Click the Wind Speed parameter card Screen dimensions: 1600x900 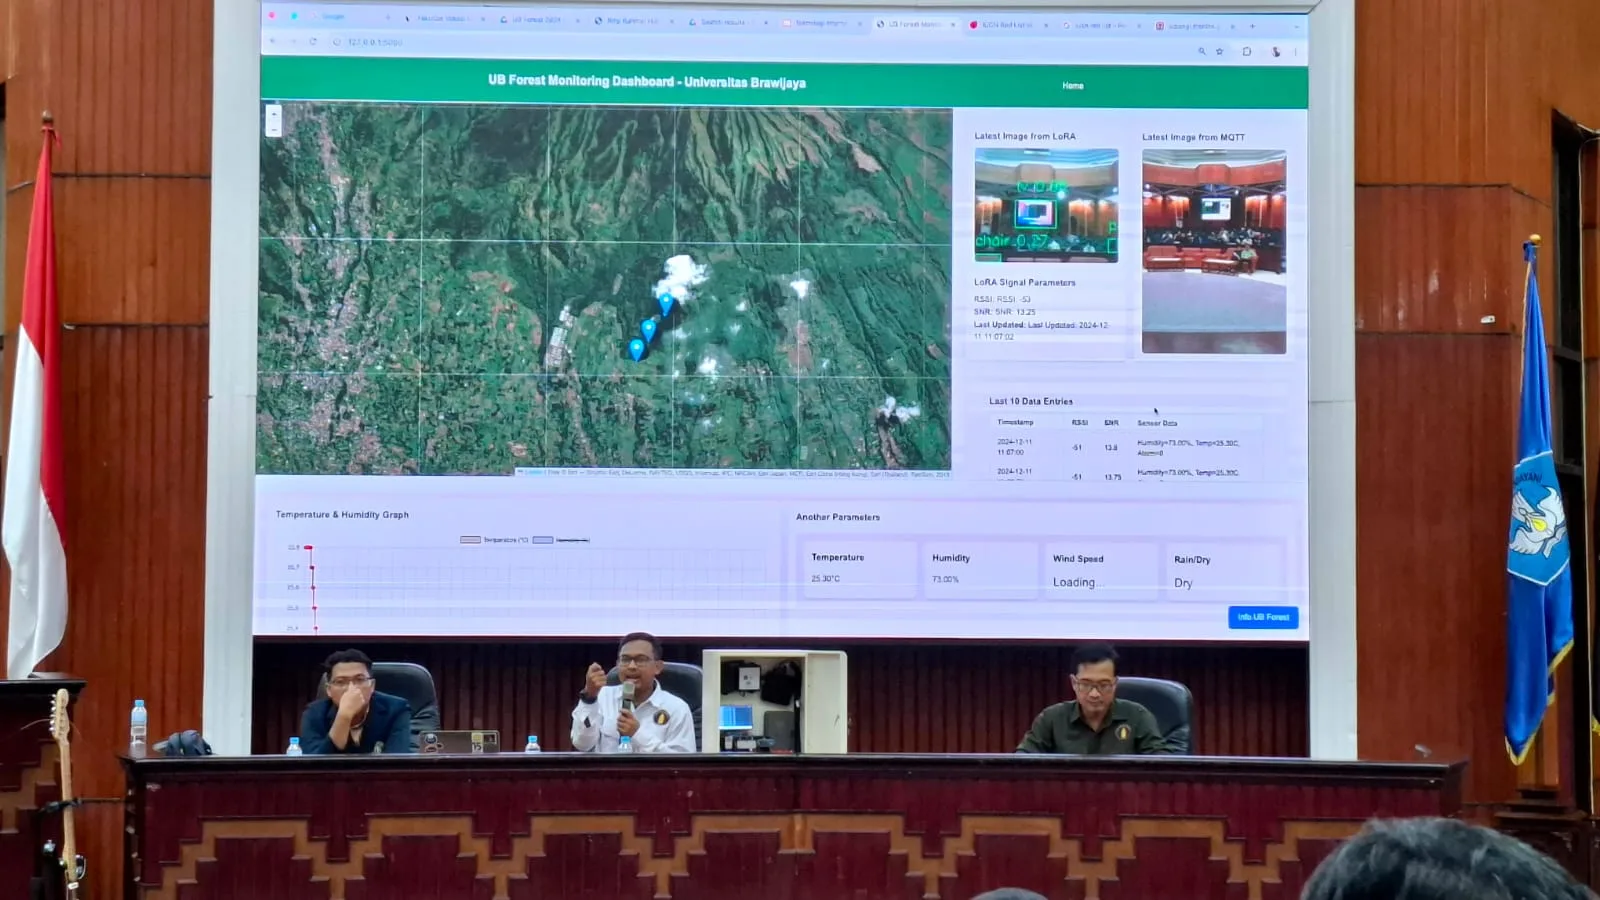pos(1101,571)
